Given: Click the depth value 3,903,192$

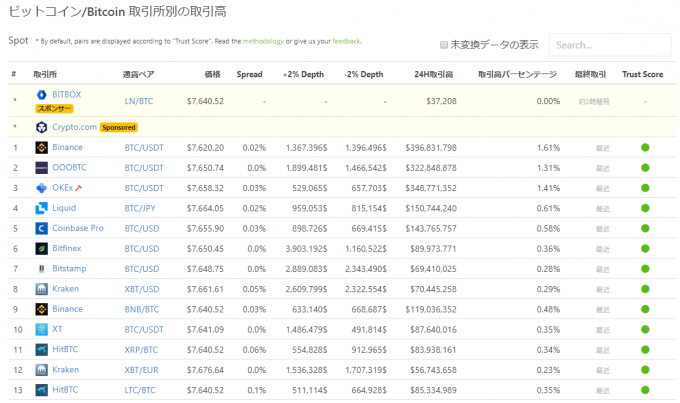Looking at the screenshot, I should (306, 249).
